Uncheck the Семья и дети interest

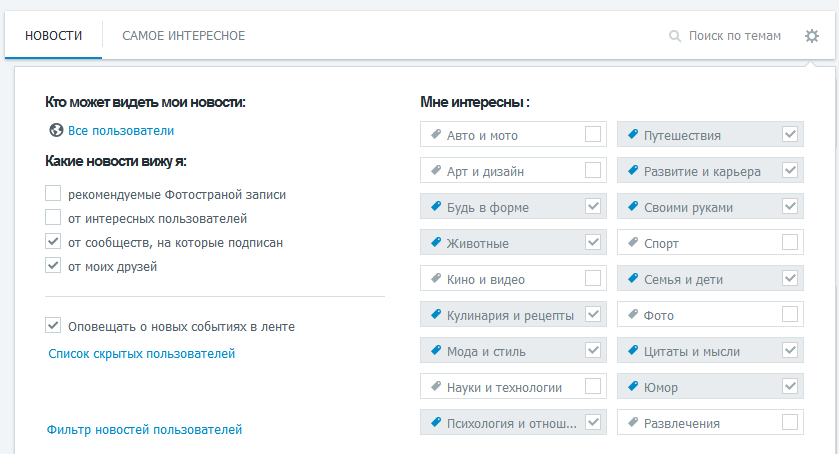pos(790,278)
